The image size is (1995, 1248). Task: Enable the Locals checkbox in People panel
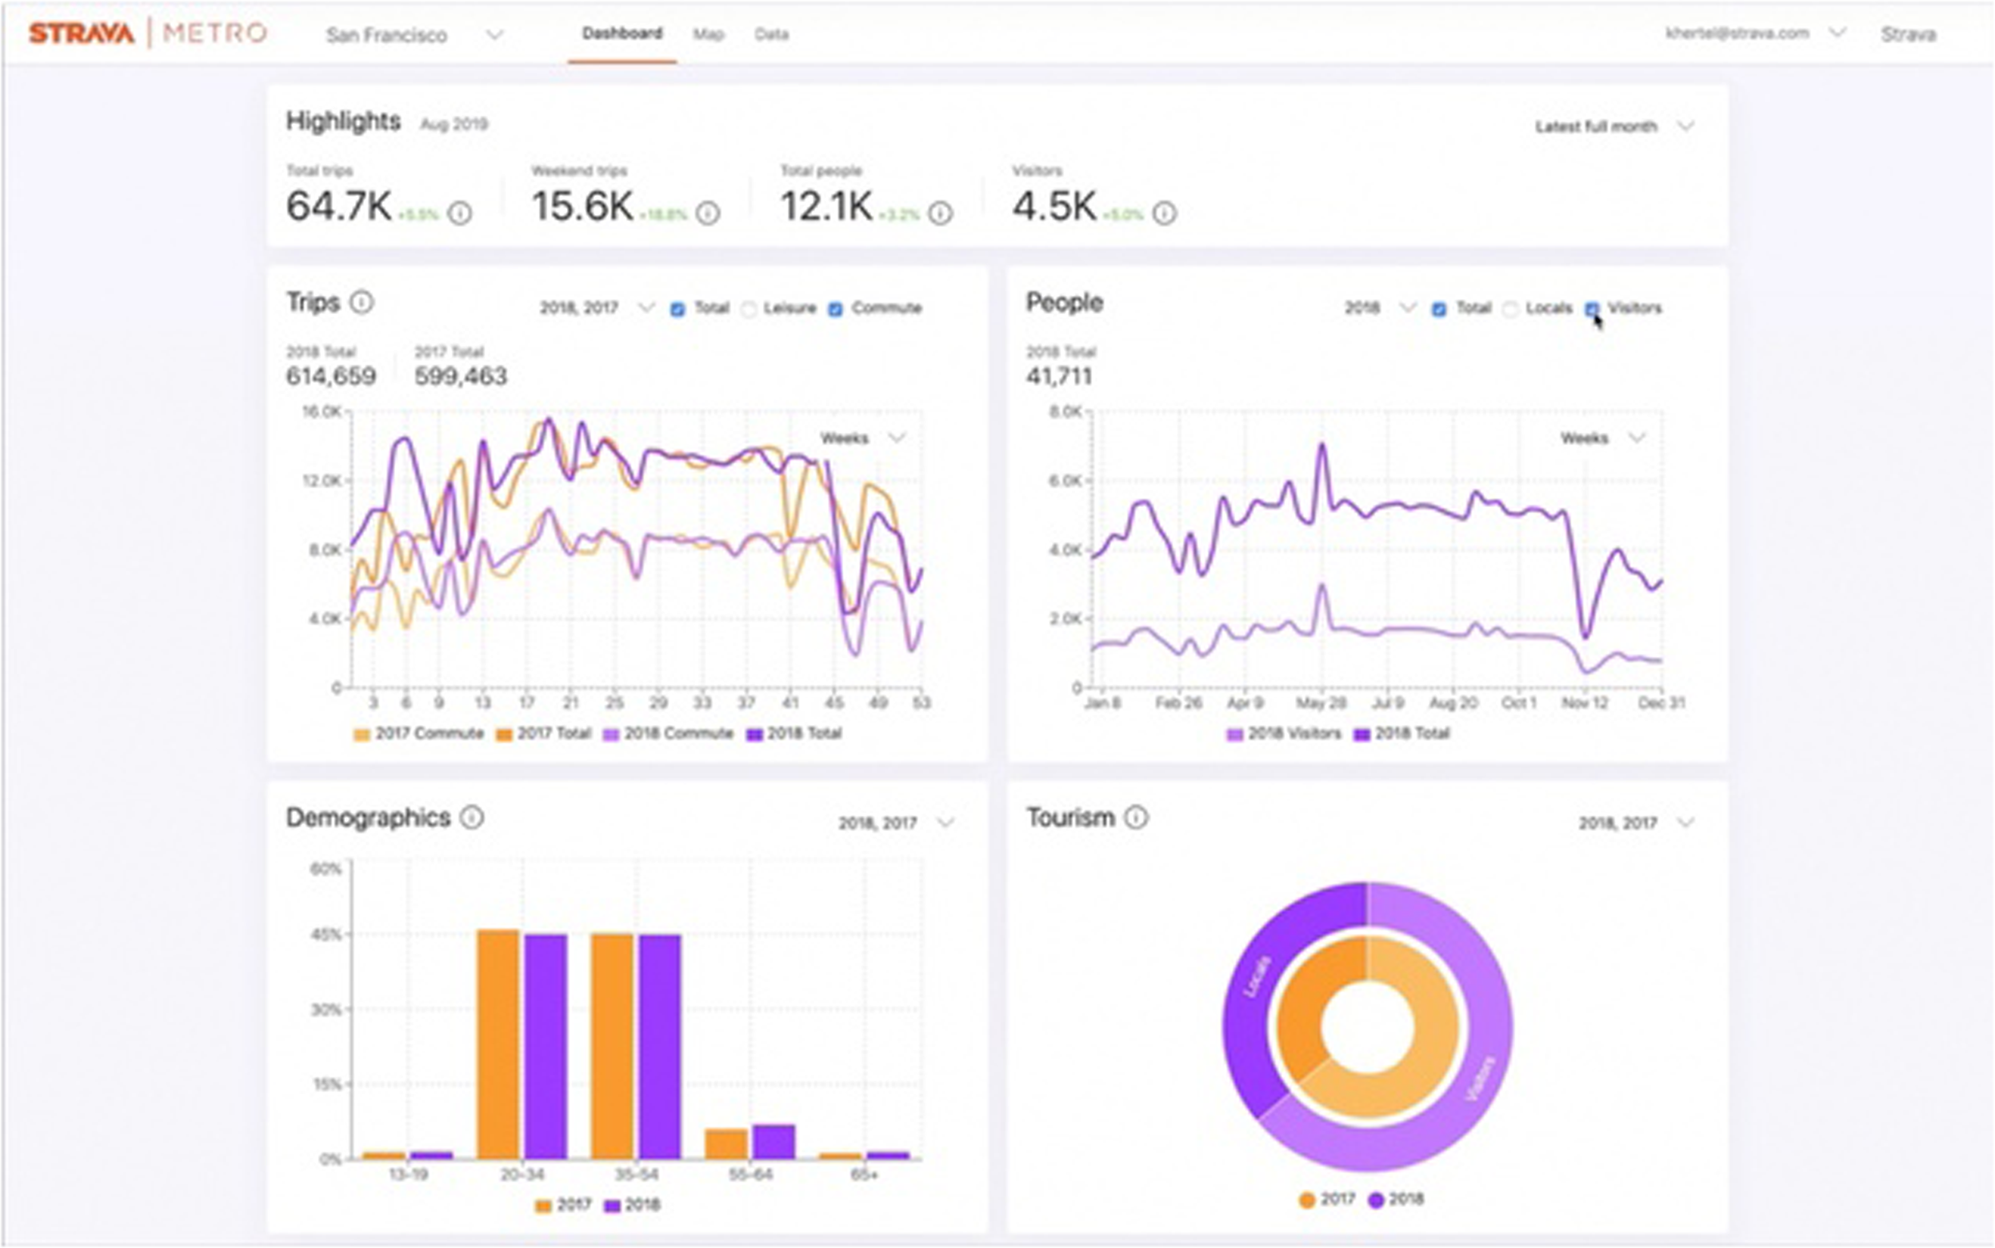pyautogui.click(x=1511, y=309)
